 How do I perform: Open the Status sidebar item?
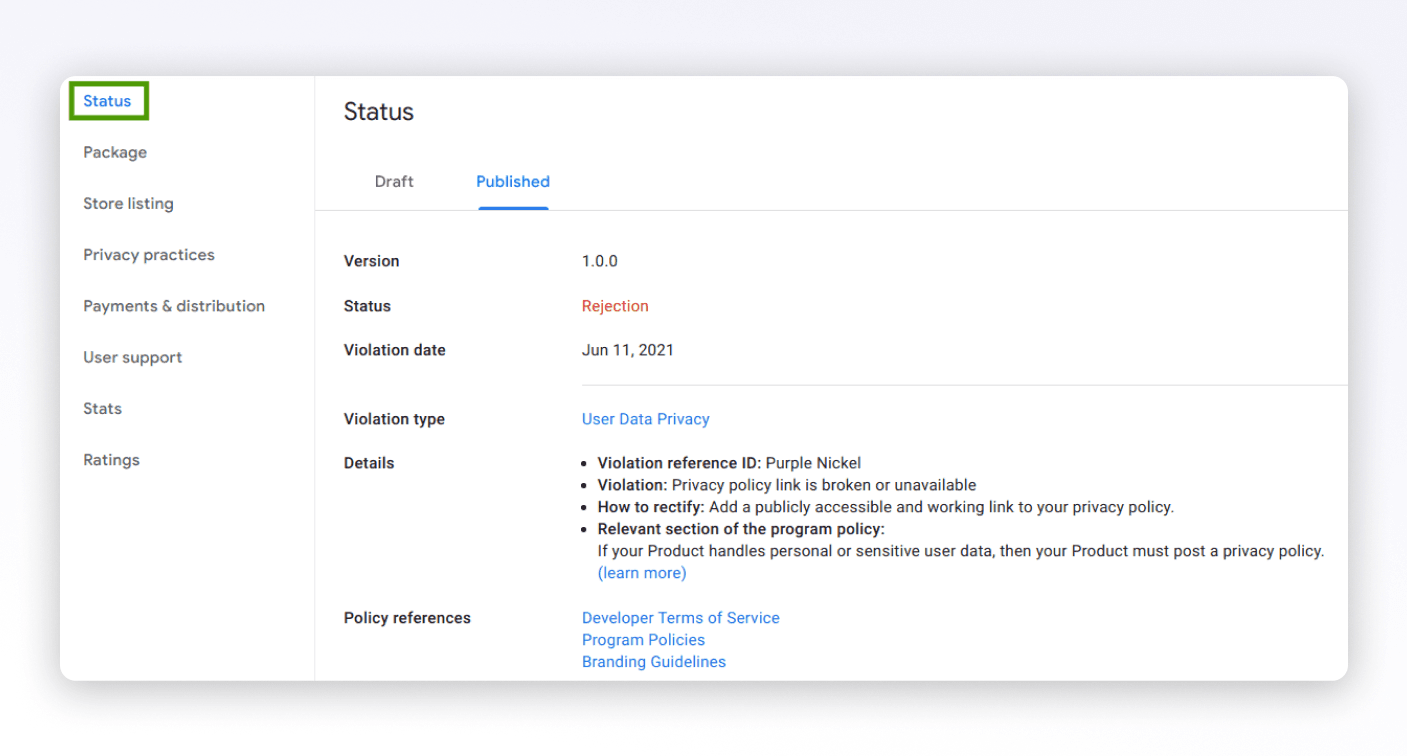(x=107, y=101)
